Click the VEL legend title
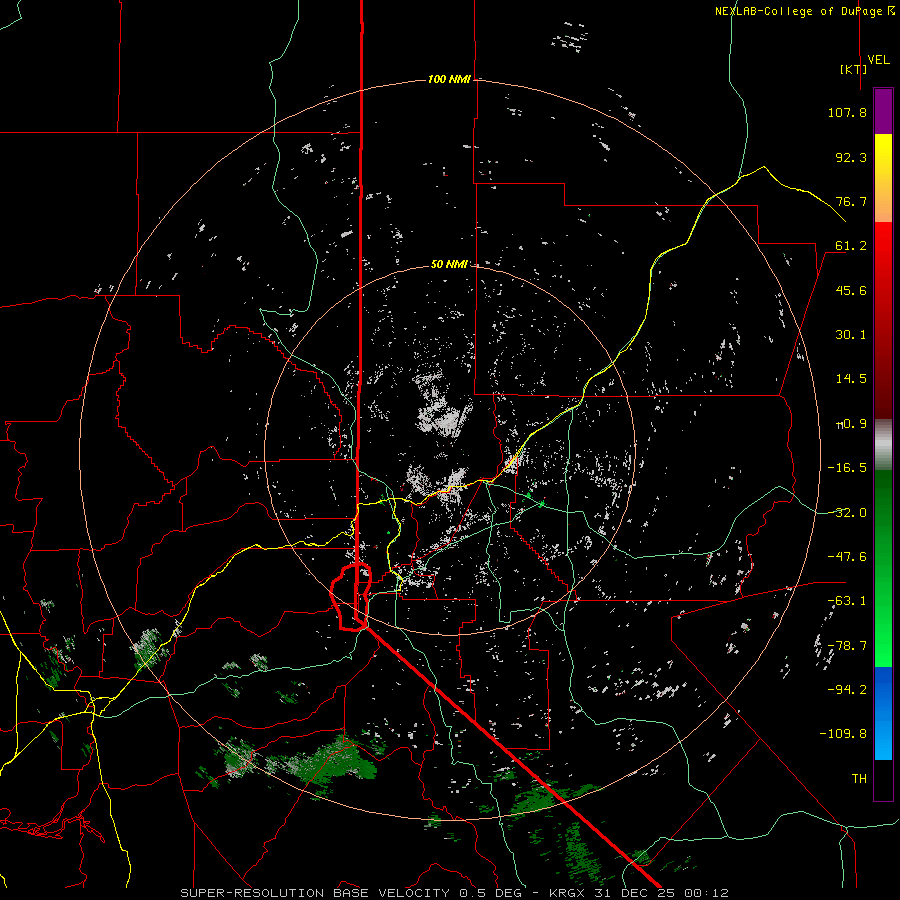 878,60
